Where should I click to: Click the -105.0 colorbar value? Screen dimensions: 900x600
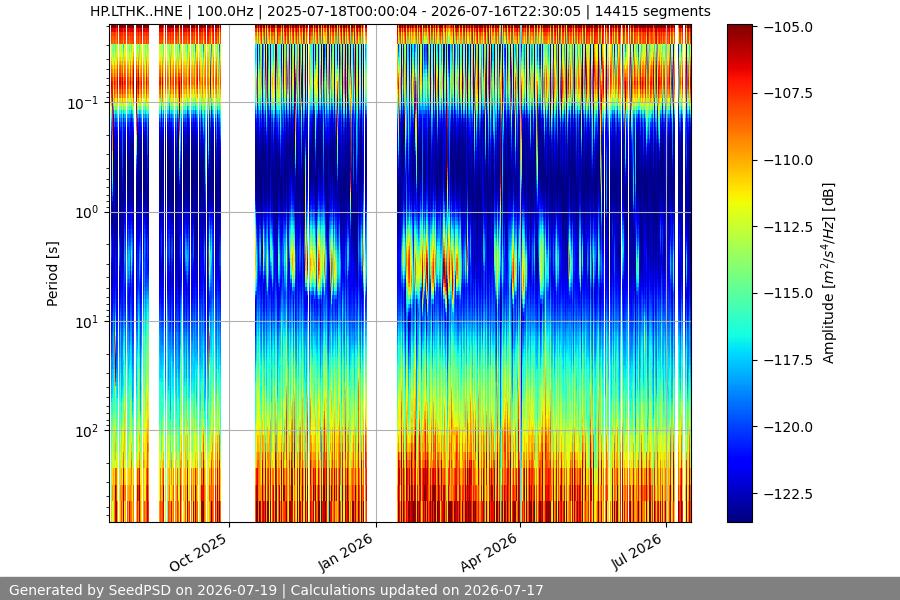click(788, 27)
